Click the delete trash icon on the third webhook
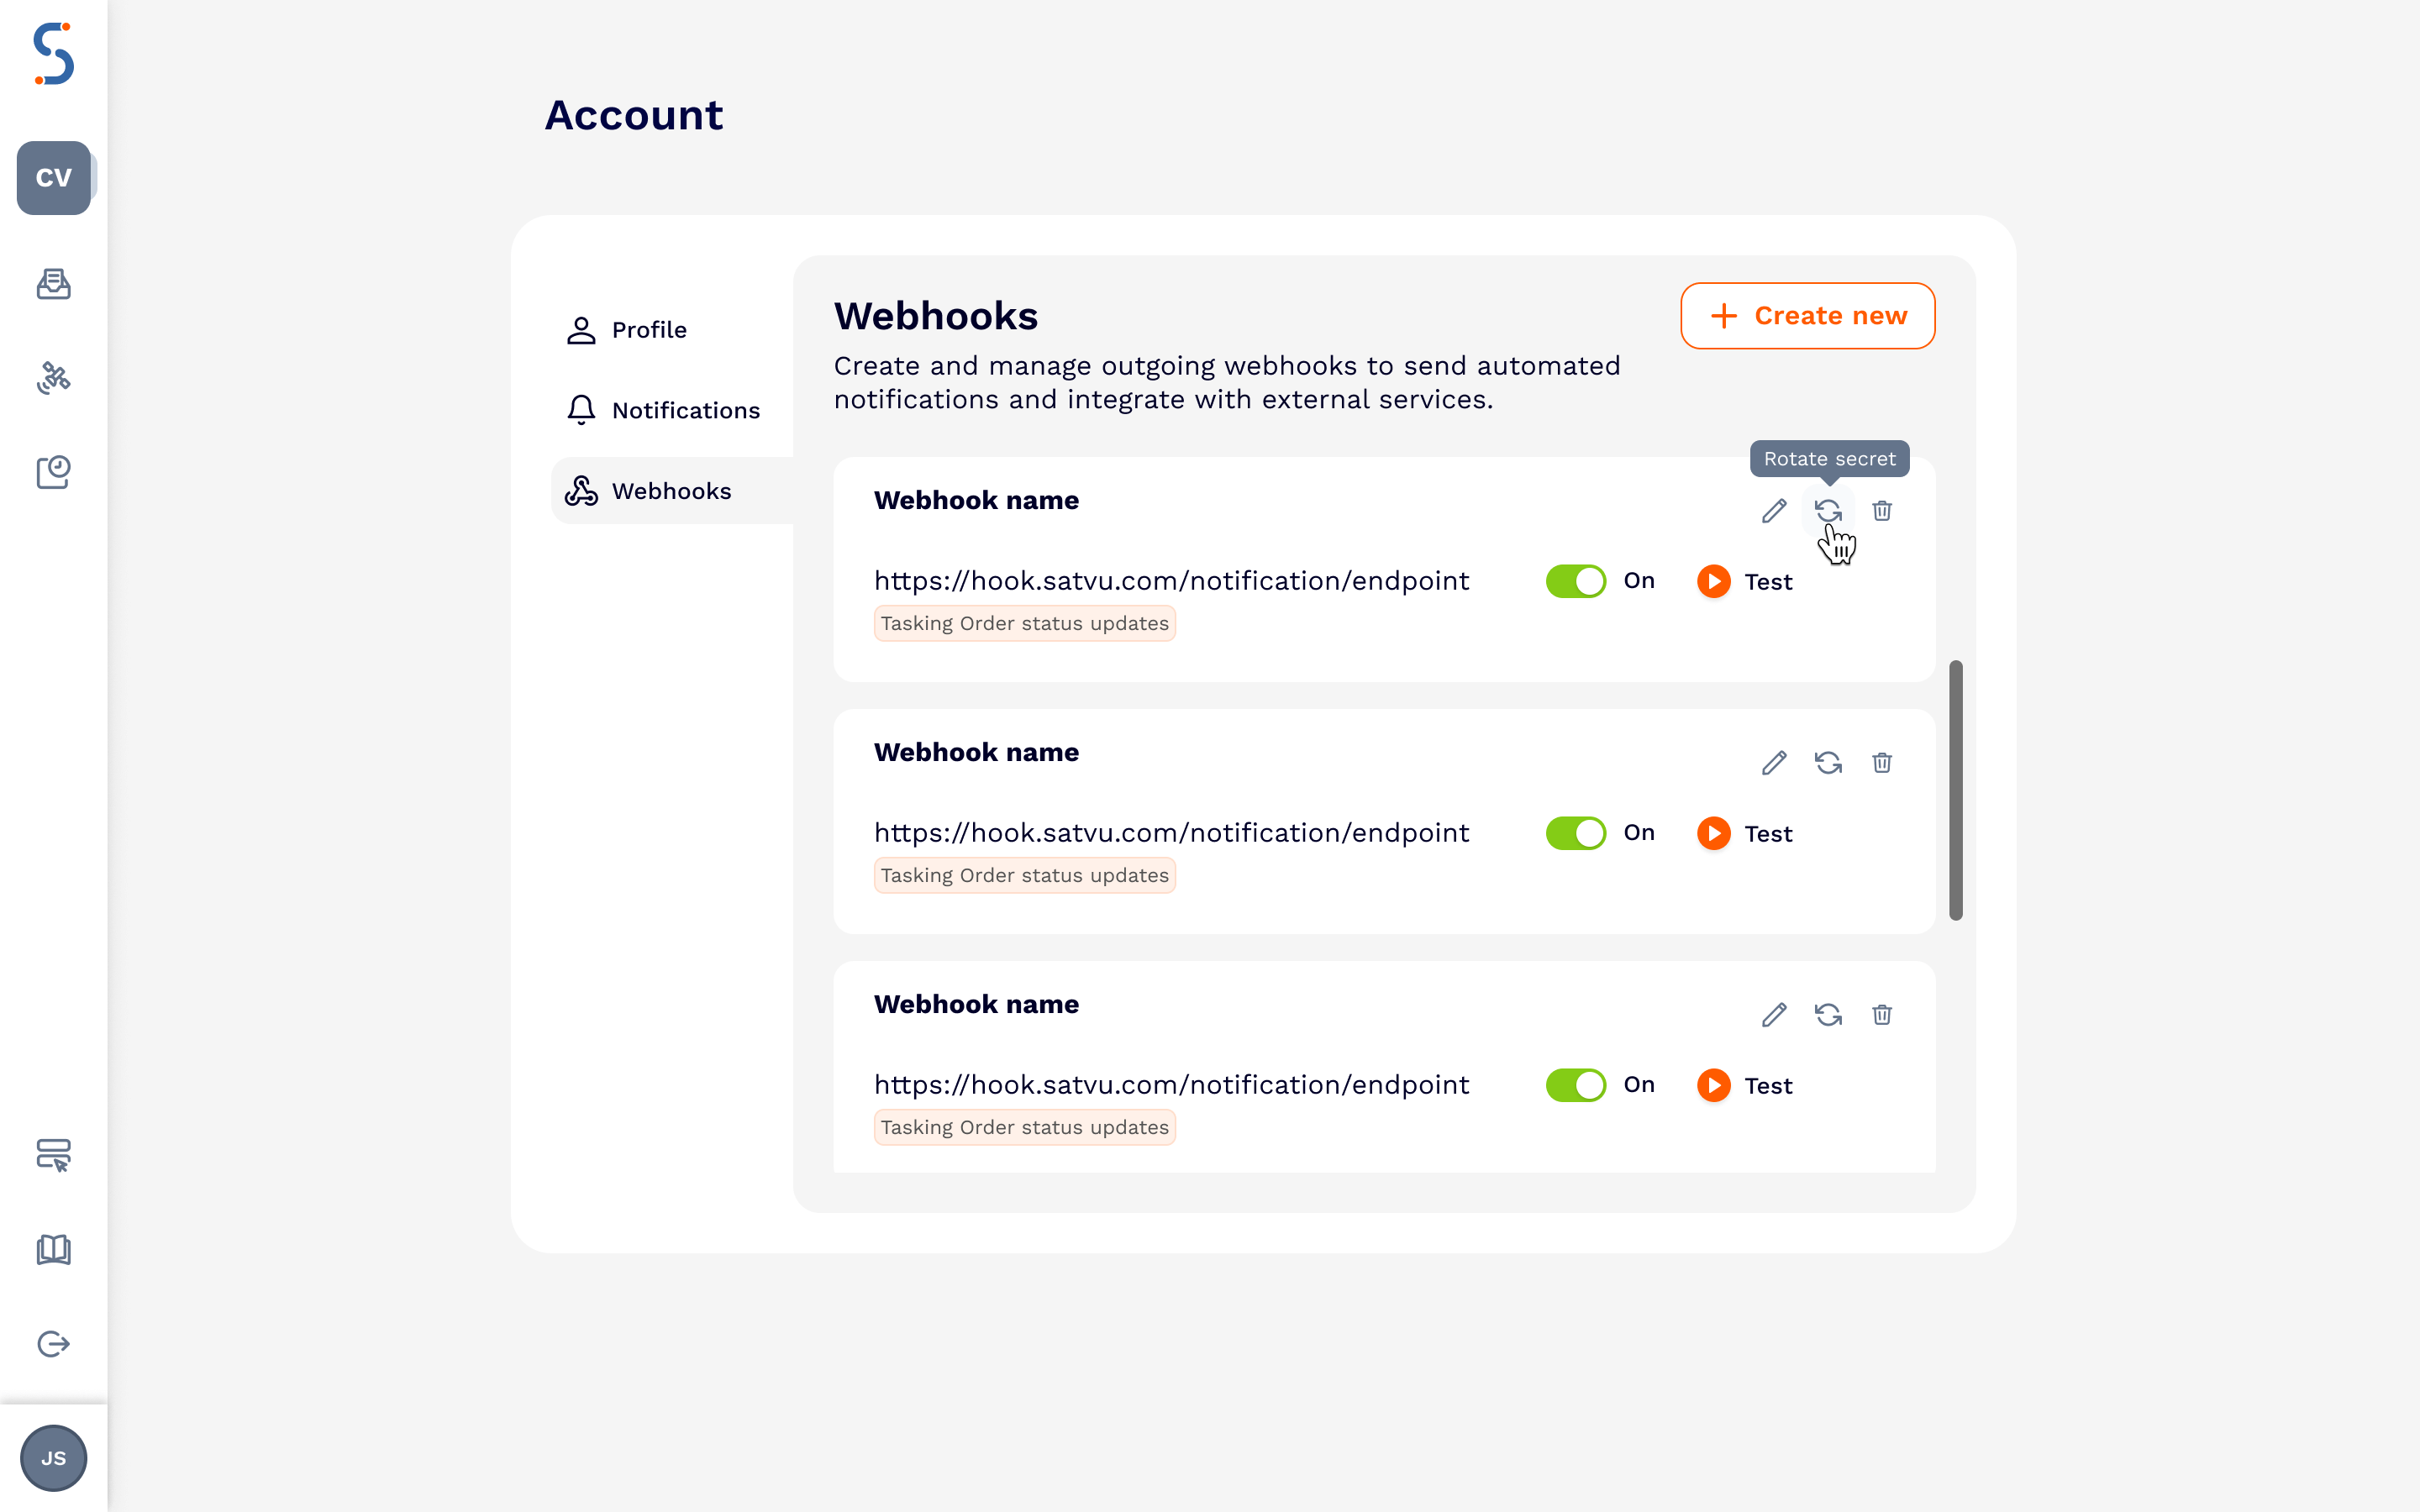 click(1883, 1015)
